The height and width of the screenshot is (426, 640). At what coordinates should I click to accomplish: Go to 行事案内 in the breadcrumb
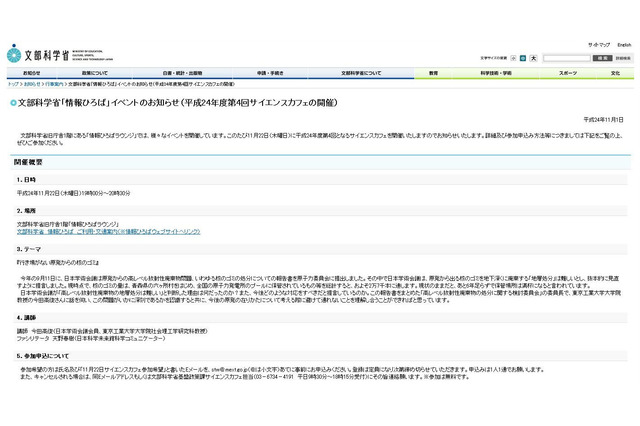[54, 84]
